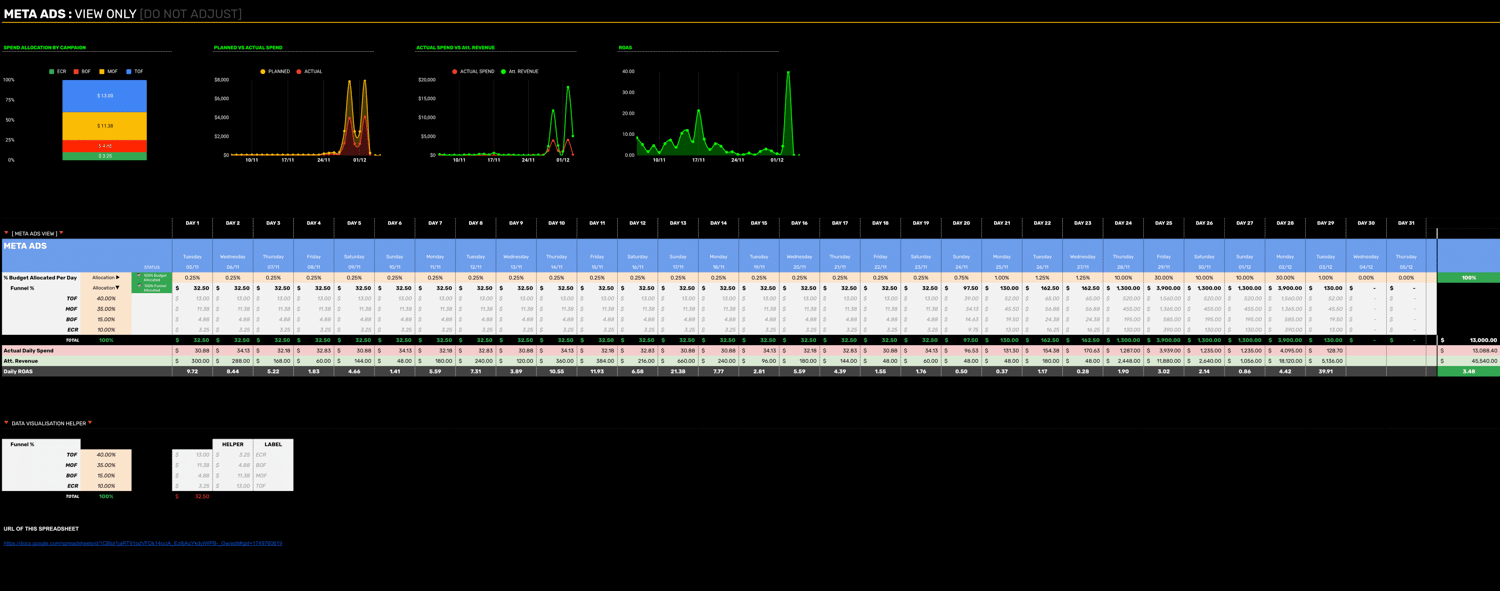Viewport: 1500px width, 591px height.
Task: Select the DAY 25 column header
Action: (x=1163, y=223)
